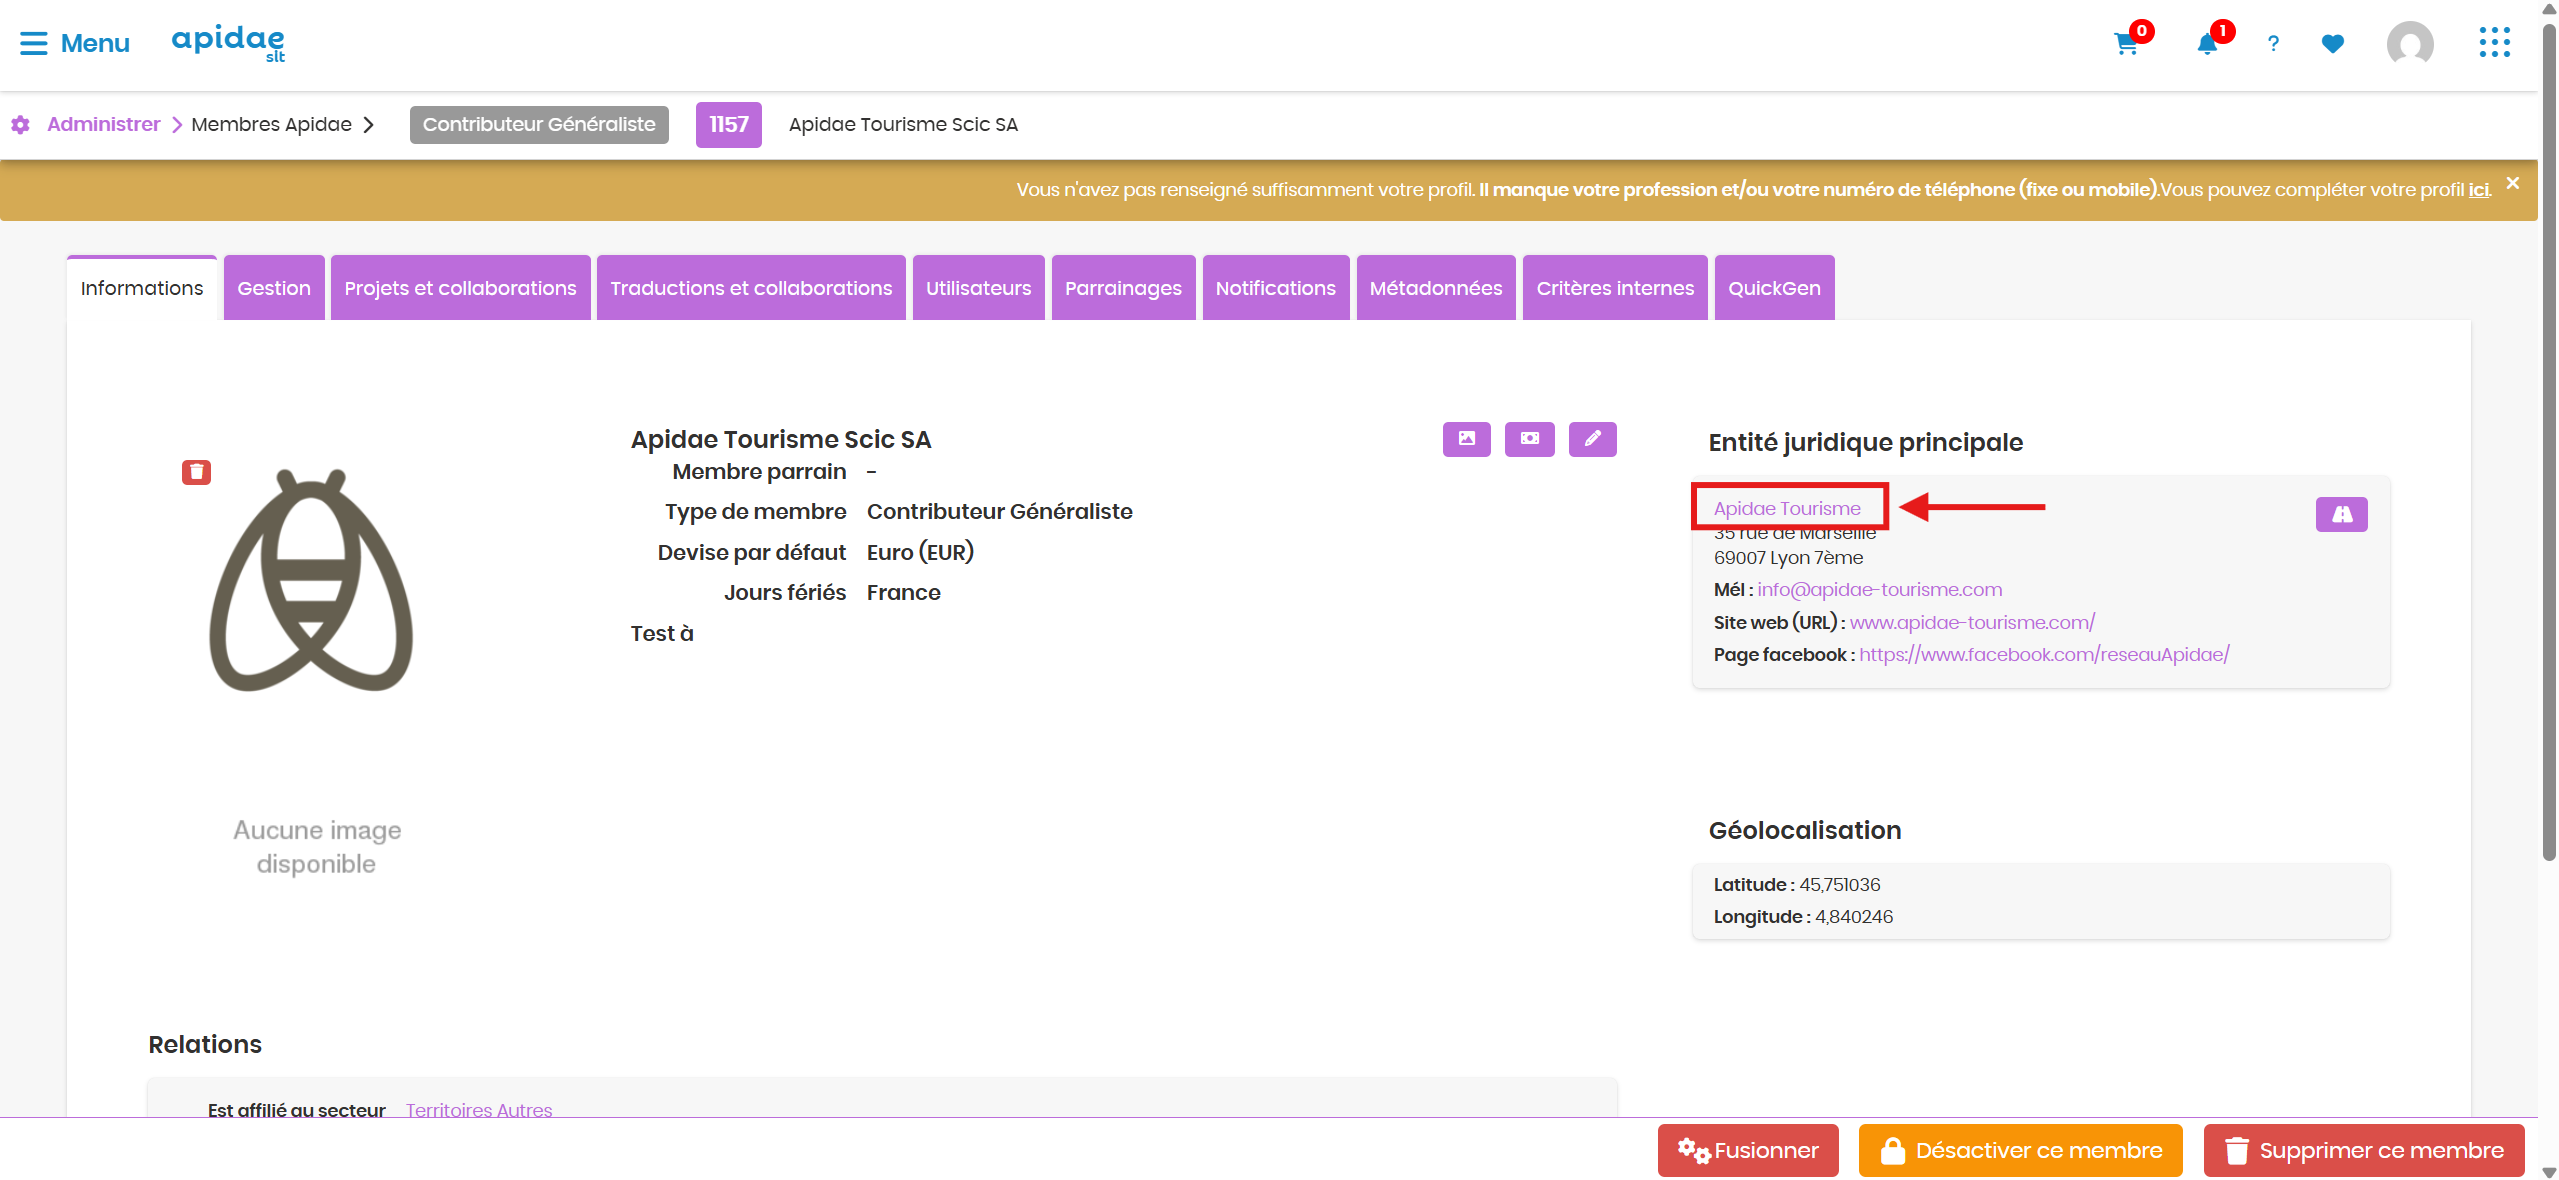Open the Parrainages tab
This screenshot has height=1180, width=2559.
(1123, 288)
